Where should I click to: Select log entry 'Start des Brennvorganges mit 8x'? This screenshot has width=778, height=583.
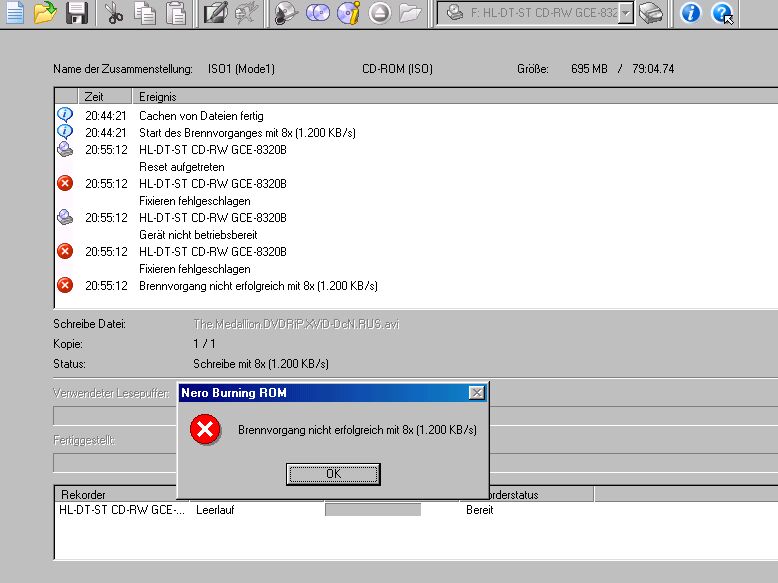[x=247, y=133]
